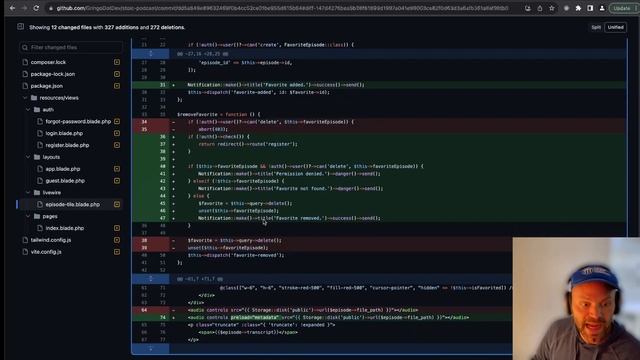Open guest.blade.php diff
This screenshot has width=640, height=360.
pos(65,180)
